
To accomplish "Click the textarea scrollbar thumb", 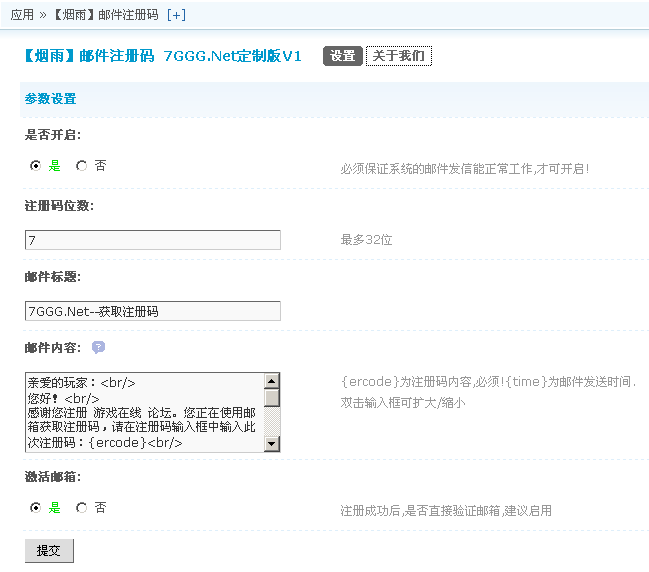I will pyautogui.click(x=272, y=398).
